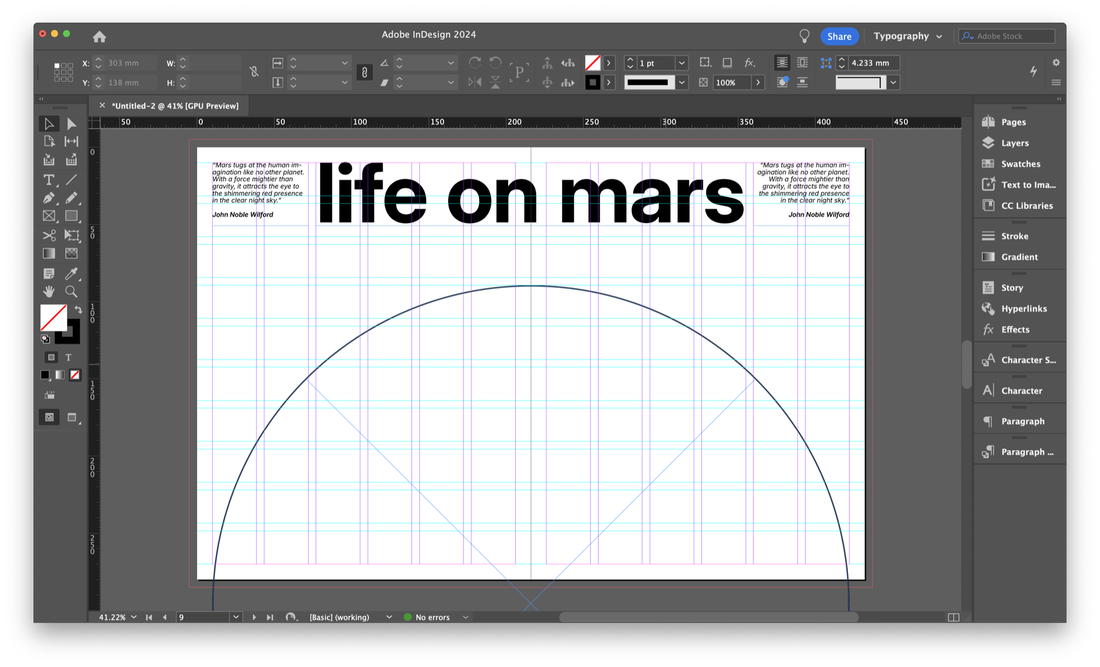
Task: Open the stroke weight dropdown
Action: coord(681,63)
